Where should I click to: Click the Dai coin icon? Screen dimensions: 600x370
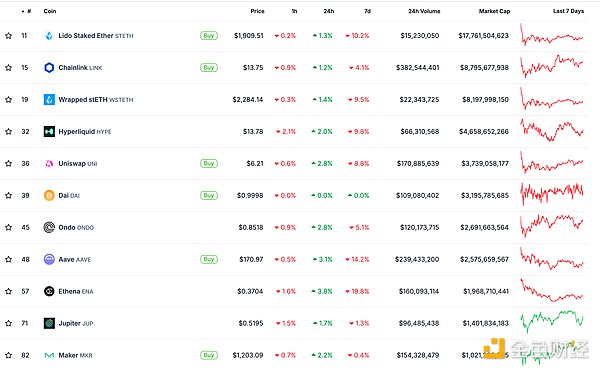[x=49, y=196]
